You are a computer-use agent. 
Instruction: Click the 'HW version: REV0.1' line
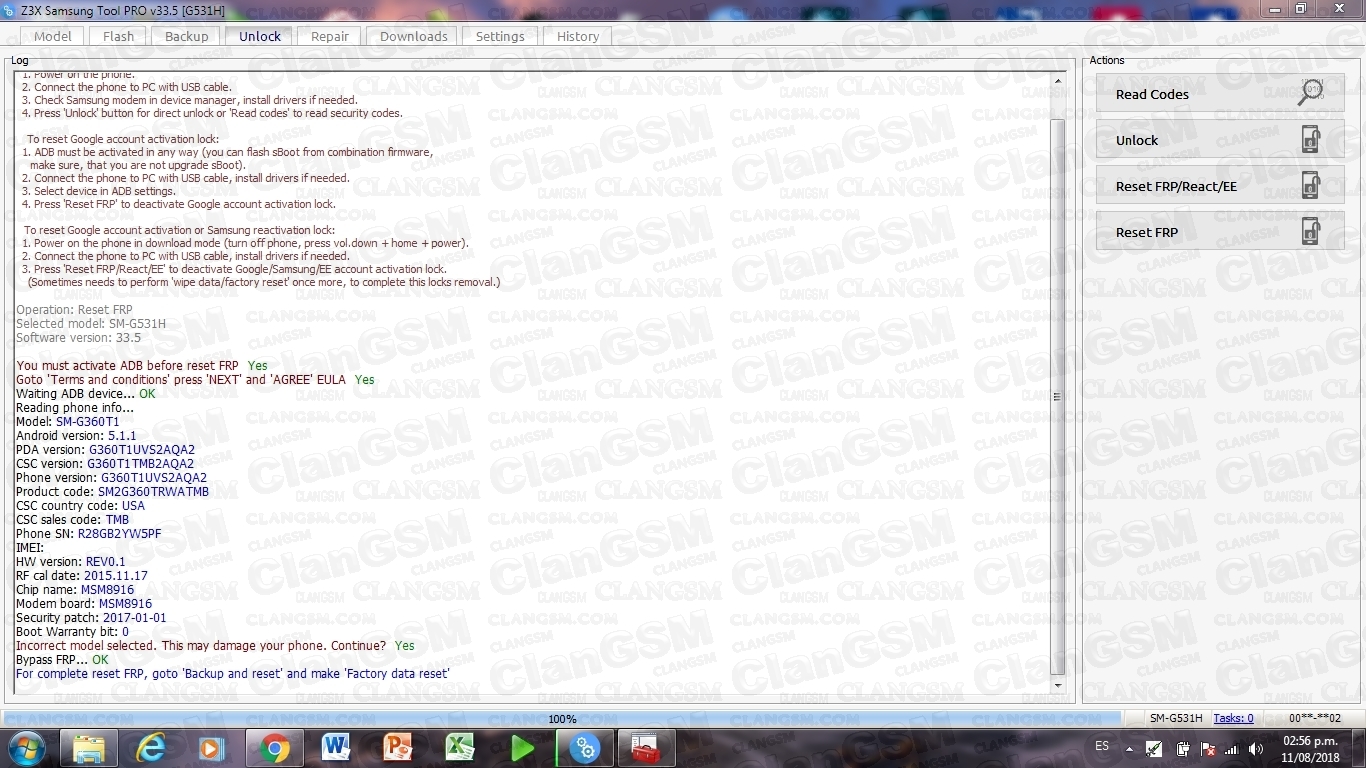[x=70, y=562]
